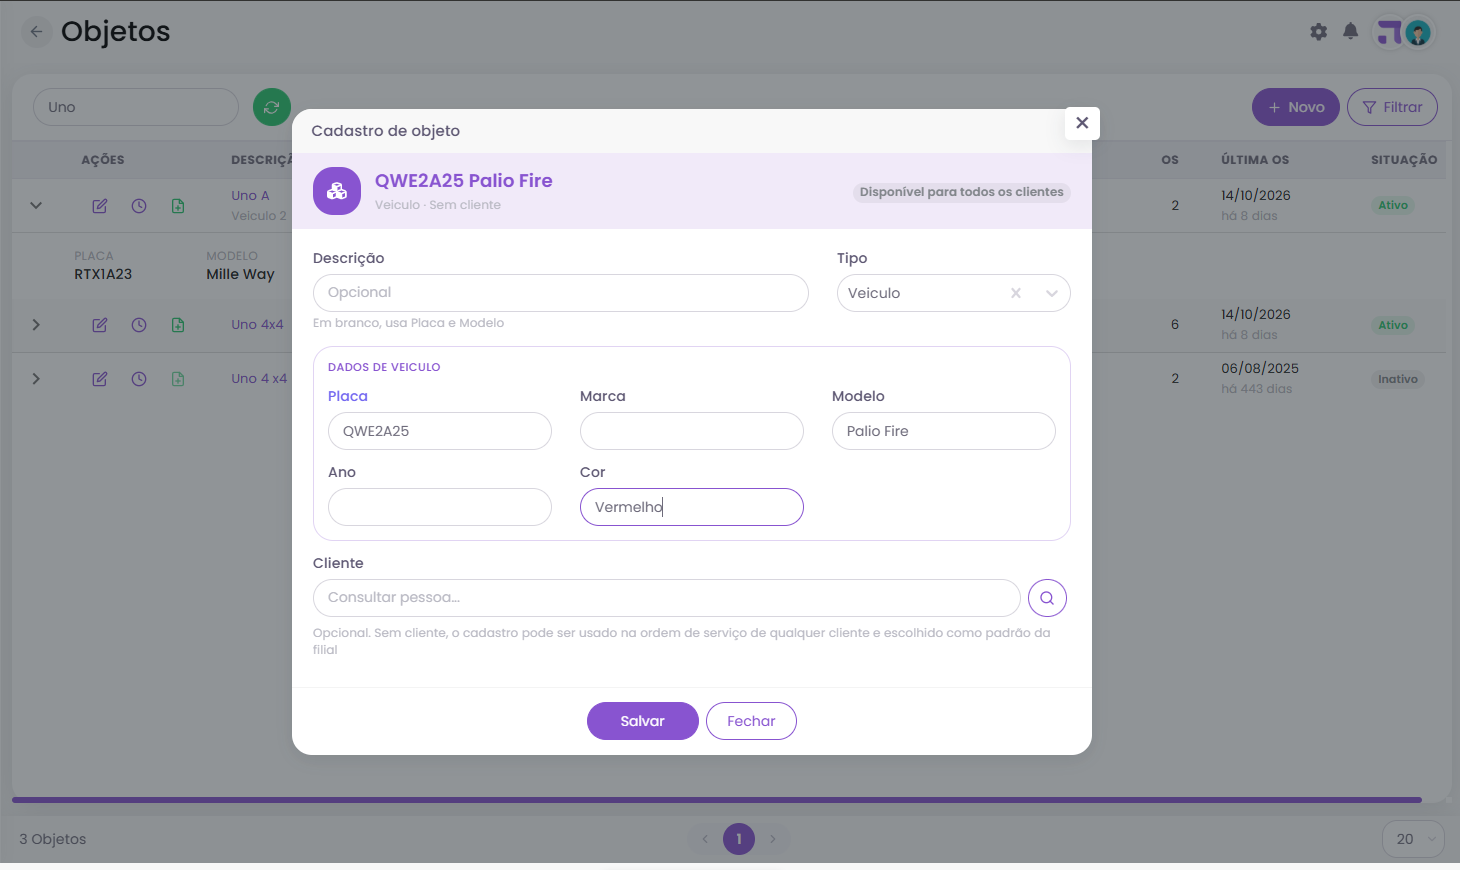Focus the Descrição input field
1460x870 pixels.
coord(561,293)
